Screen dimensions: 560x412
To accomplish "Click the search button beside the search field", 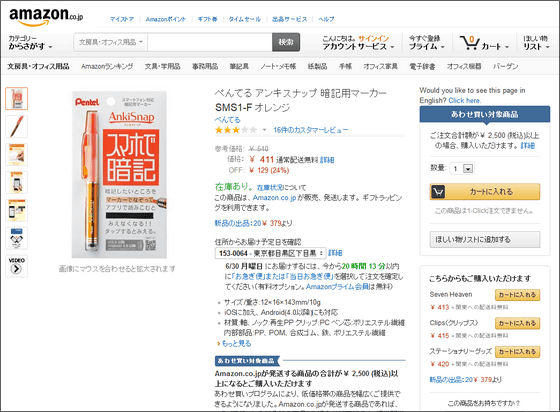I will [x=286, y=42].
